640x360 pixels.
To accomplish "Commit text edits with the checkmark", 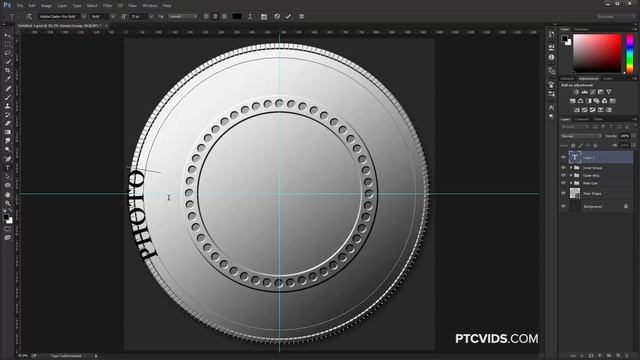I will click(288, 16).
